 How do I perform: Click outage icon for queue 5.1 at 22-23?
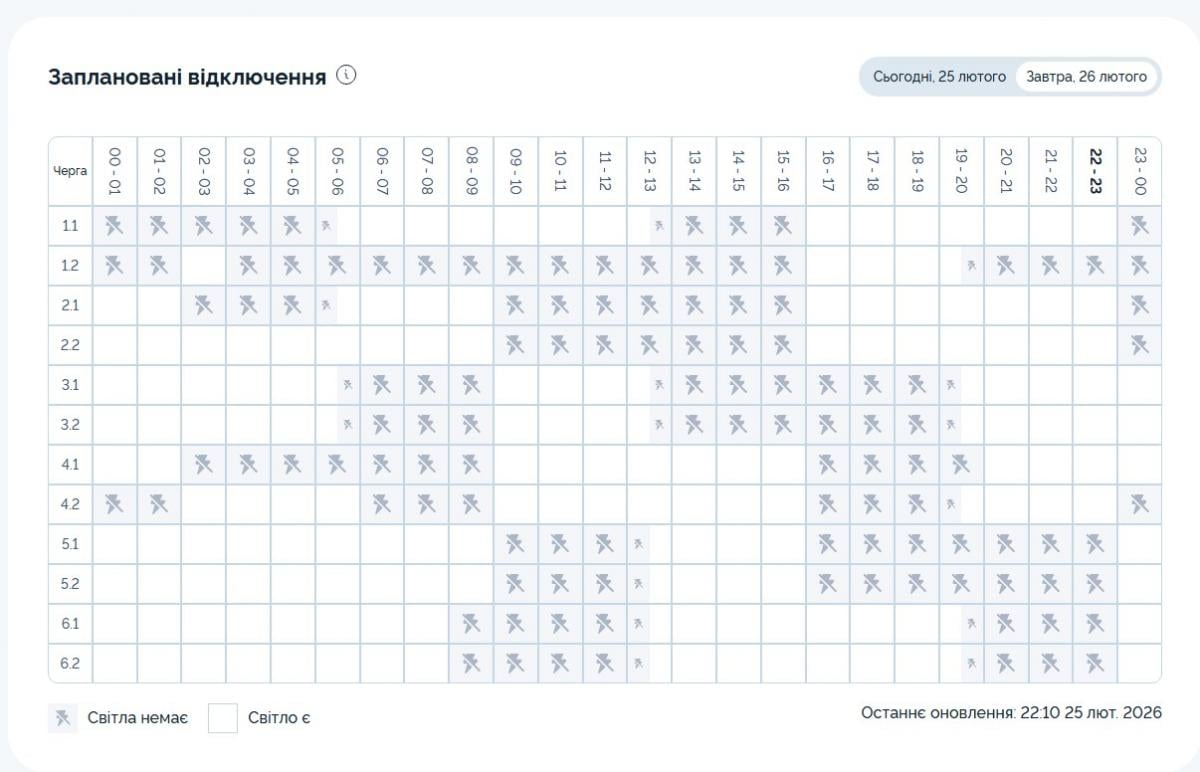point(1095,544)
